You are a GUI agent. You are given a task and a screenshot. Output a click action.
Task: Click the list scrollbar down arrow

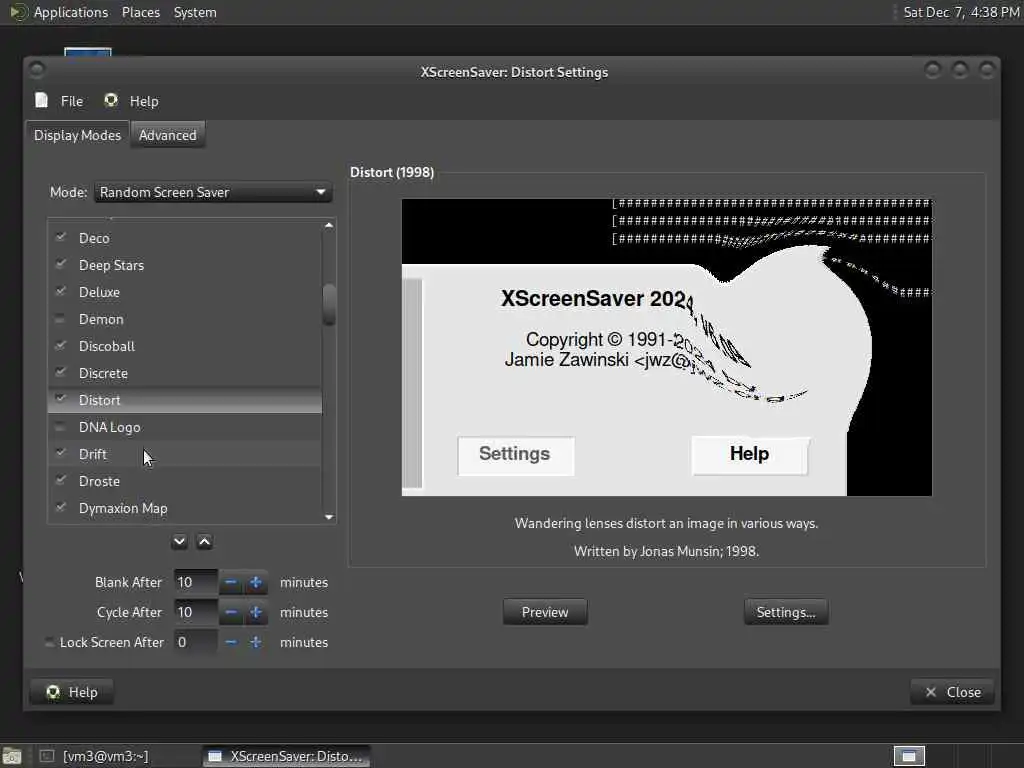point(329,517)
